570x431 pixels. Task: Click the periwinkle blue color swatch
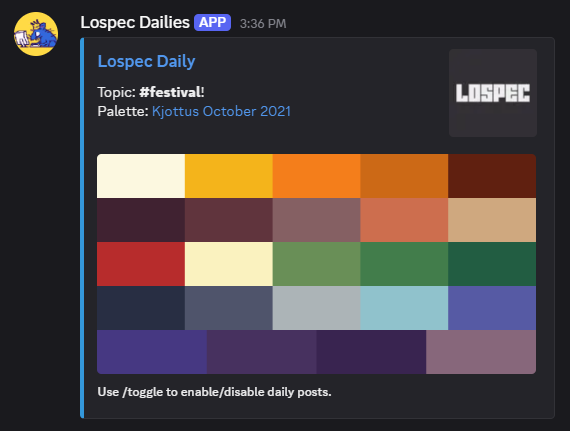[492, 308]
